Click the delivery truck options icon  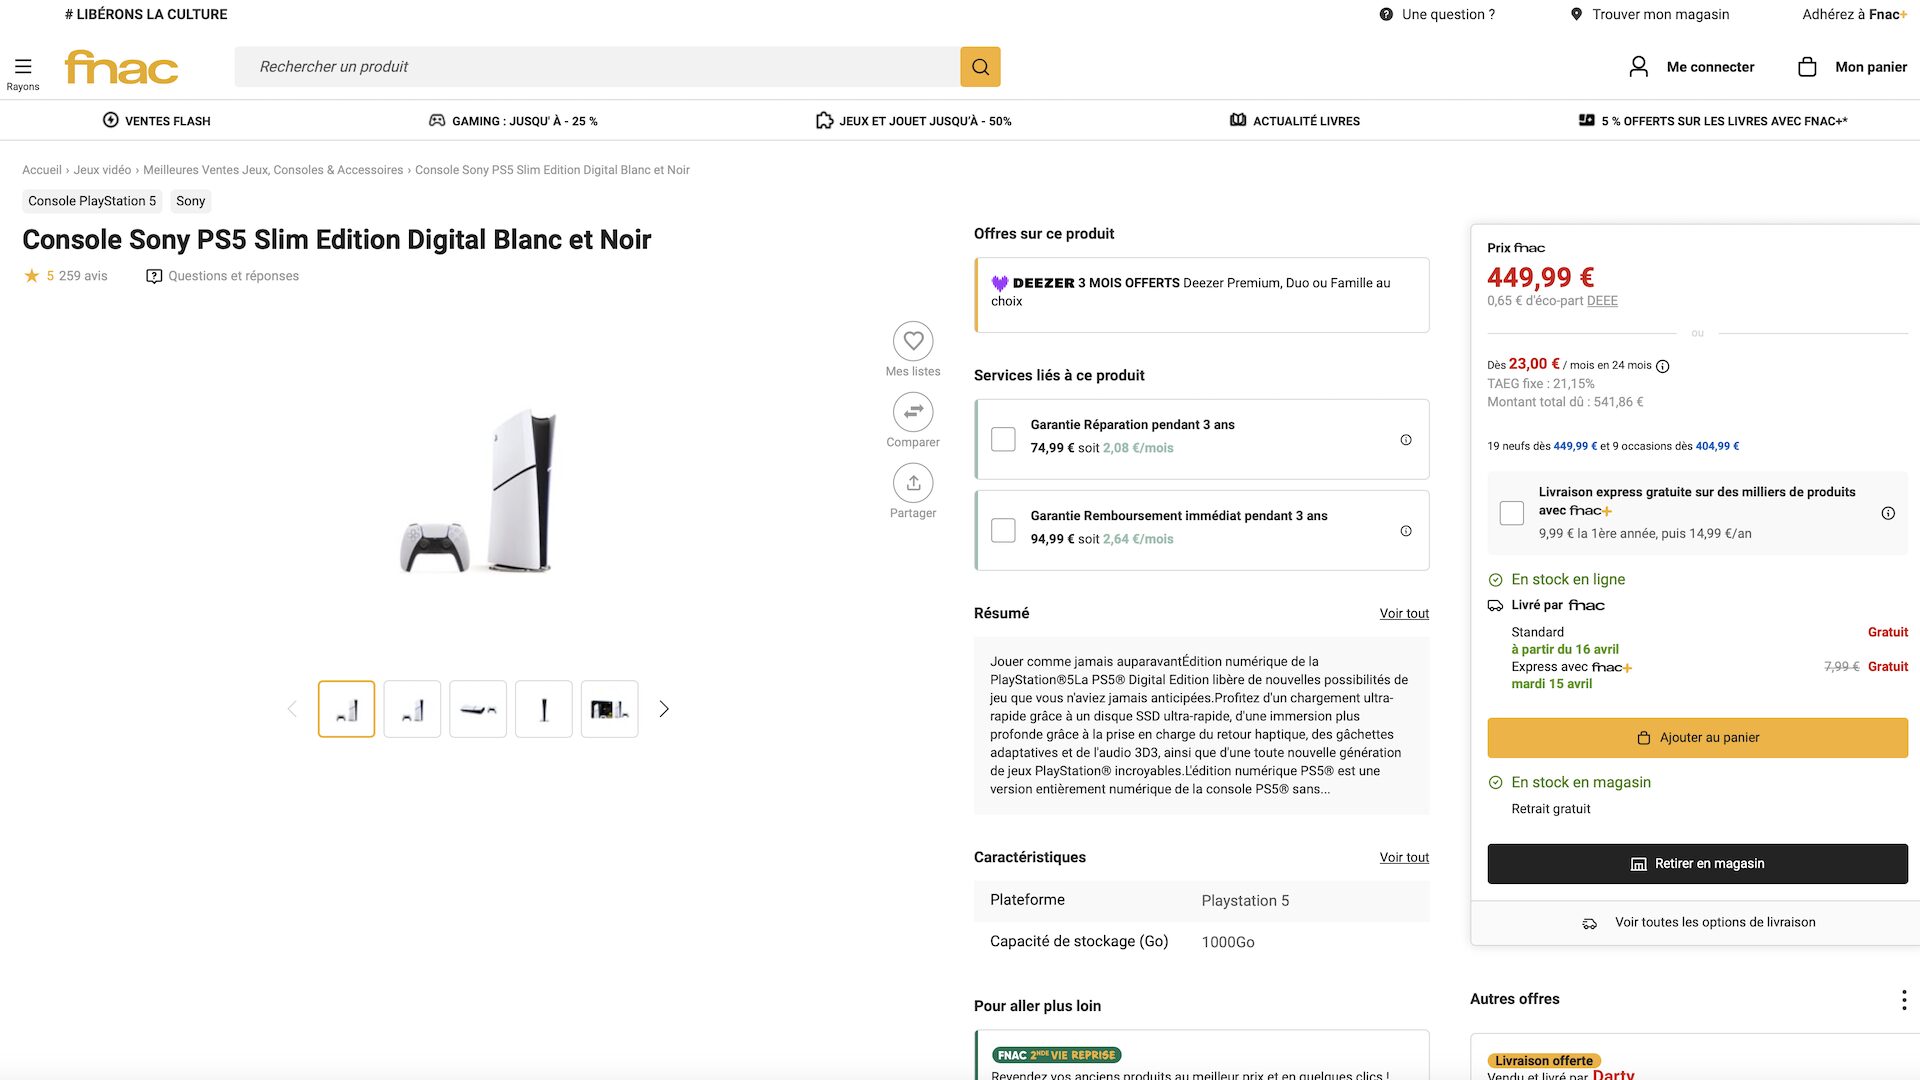point(1590,923)
